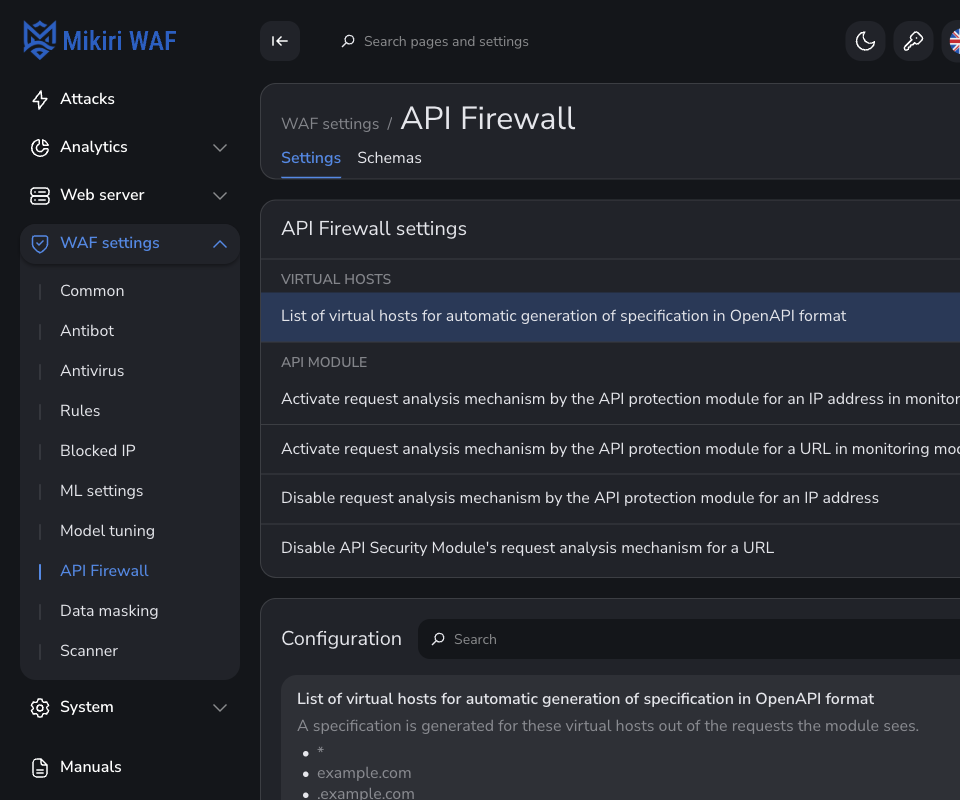The height and width of the screenshot is (800, 960).
Task: Open the Scanner page
Action: (x=89, y=651)
